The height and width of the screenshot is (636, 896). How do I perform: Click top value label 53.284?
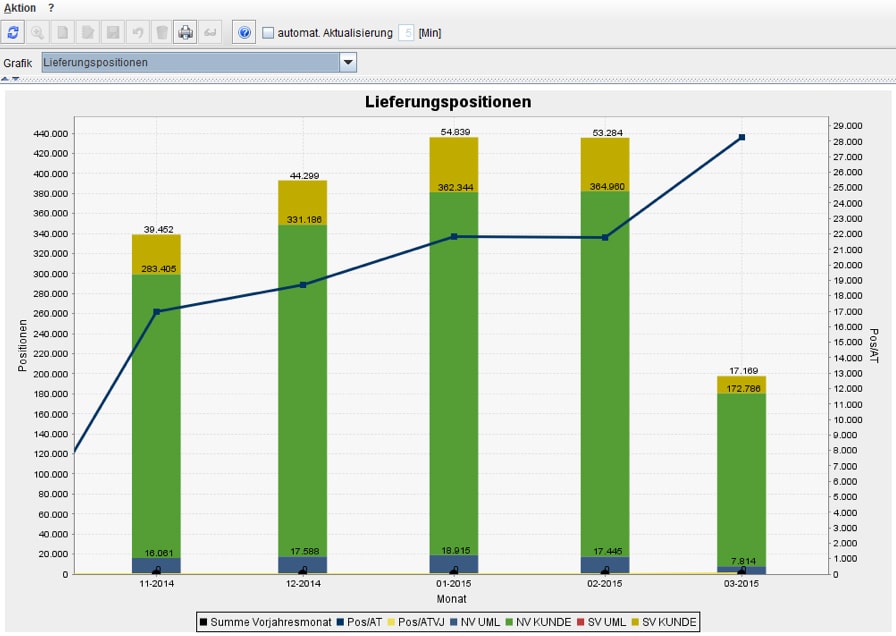pos(607,133)
